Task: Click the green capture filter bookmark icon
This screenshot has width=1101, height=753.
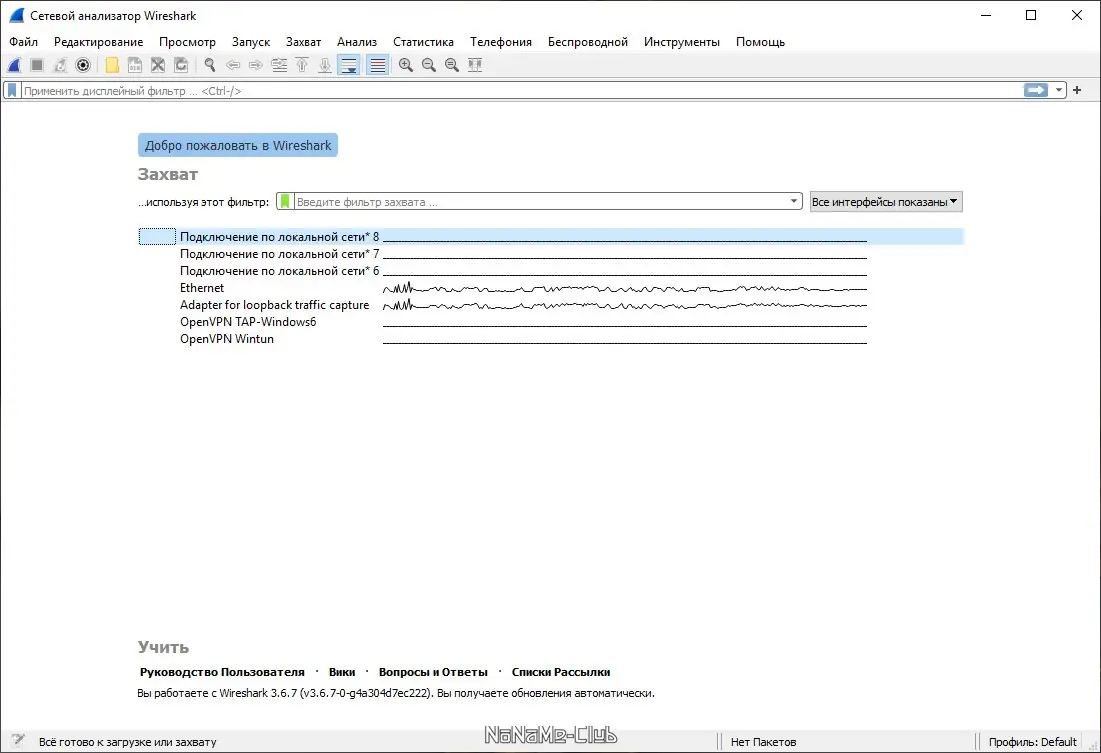Action: point(284,202)
